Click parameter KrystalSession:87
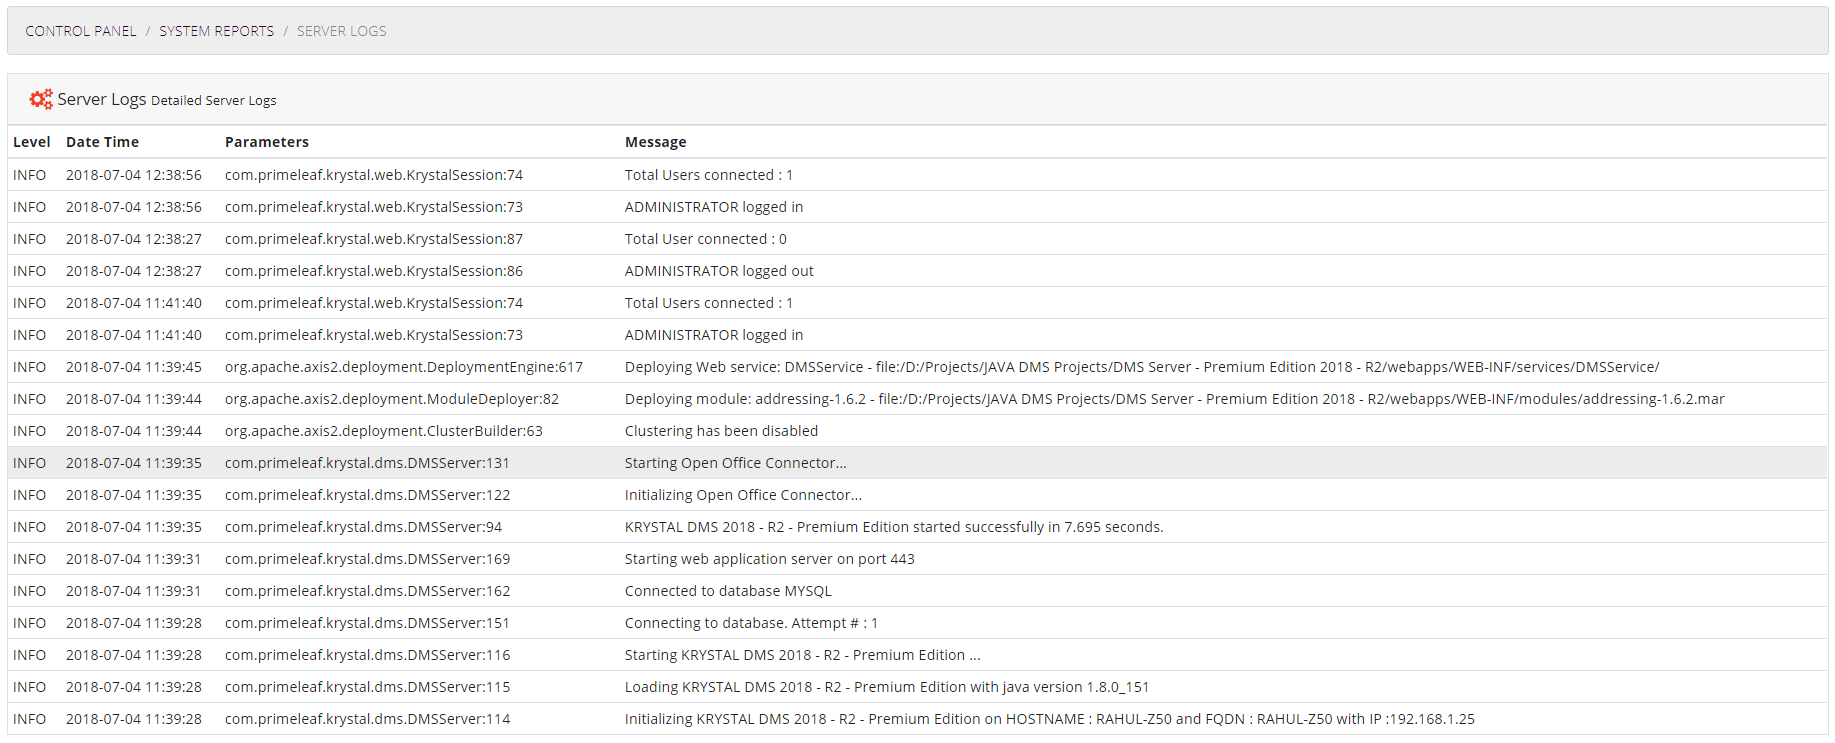1835x743 pixels. (x=374, y=239)
